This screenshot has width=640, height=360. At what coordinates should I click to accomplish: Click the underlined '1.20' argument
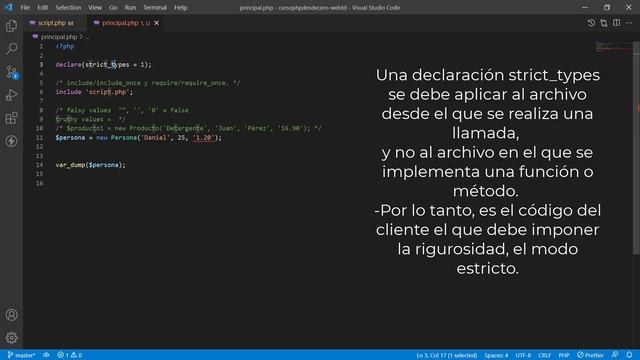(x=203, y=138)
